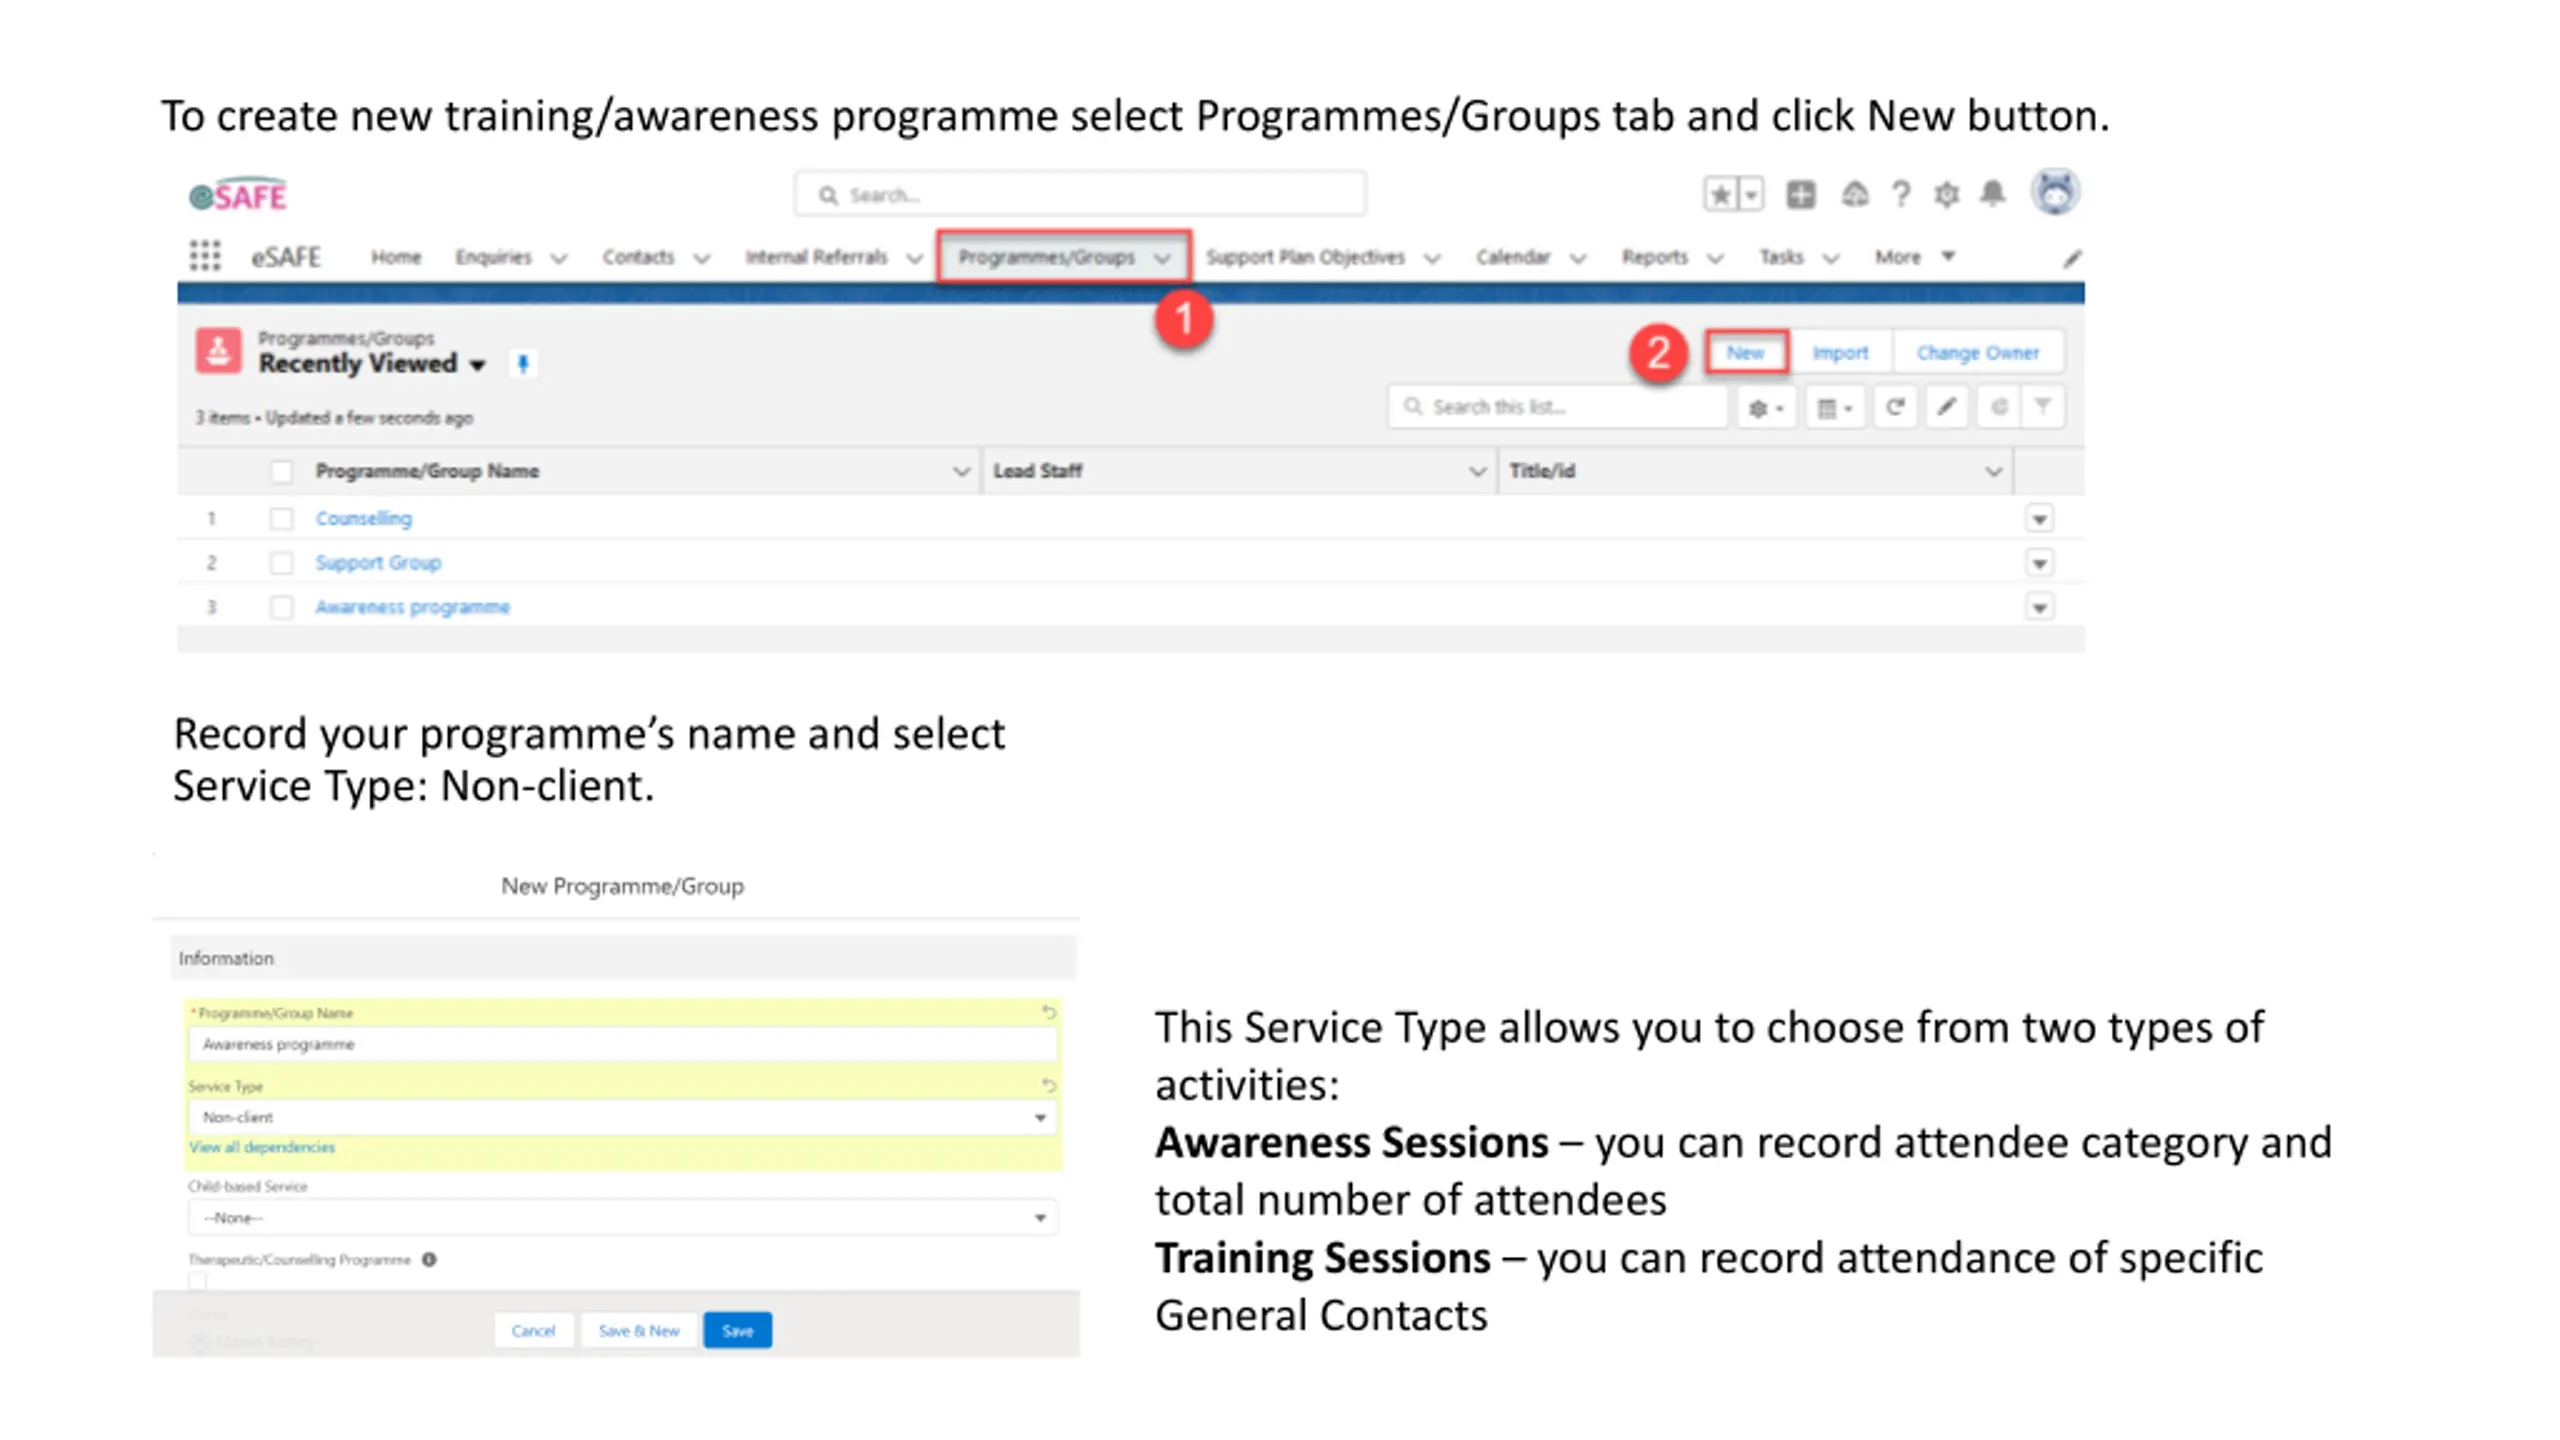Open the list view controls gear dropdown
The image size is (2560, 1440).
[1766, 407]
